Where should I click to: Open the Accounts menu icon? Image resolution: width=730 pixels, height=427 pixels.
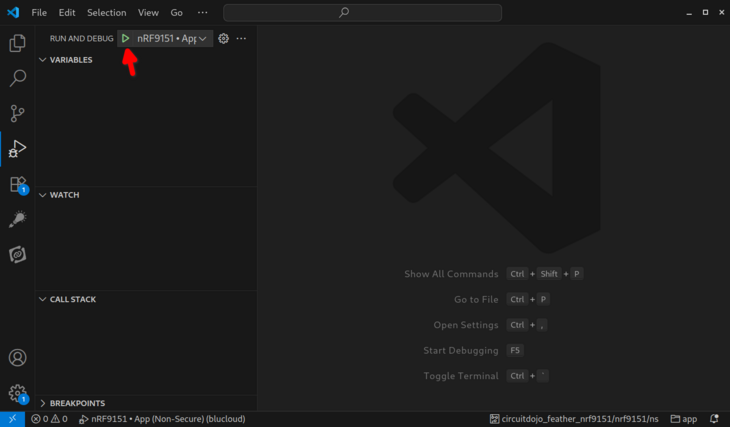[x=17, y=358]
